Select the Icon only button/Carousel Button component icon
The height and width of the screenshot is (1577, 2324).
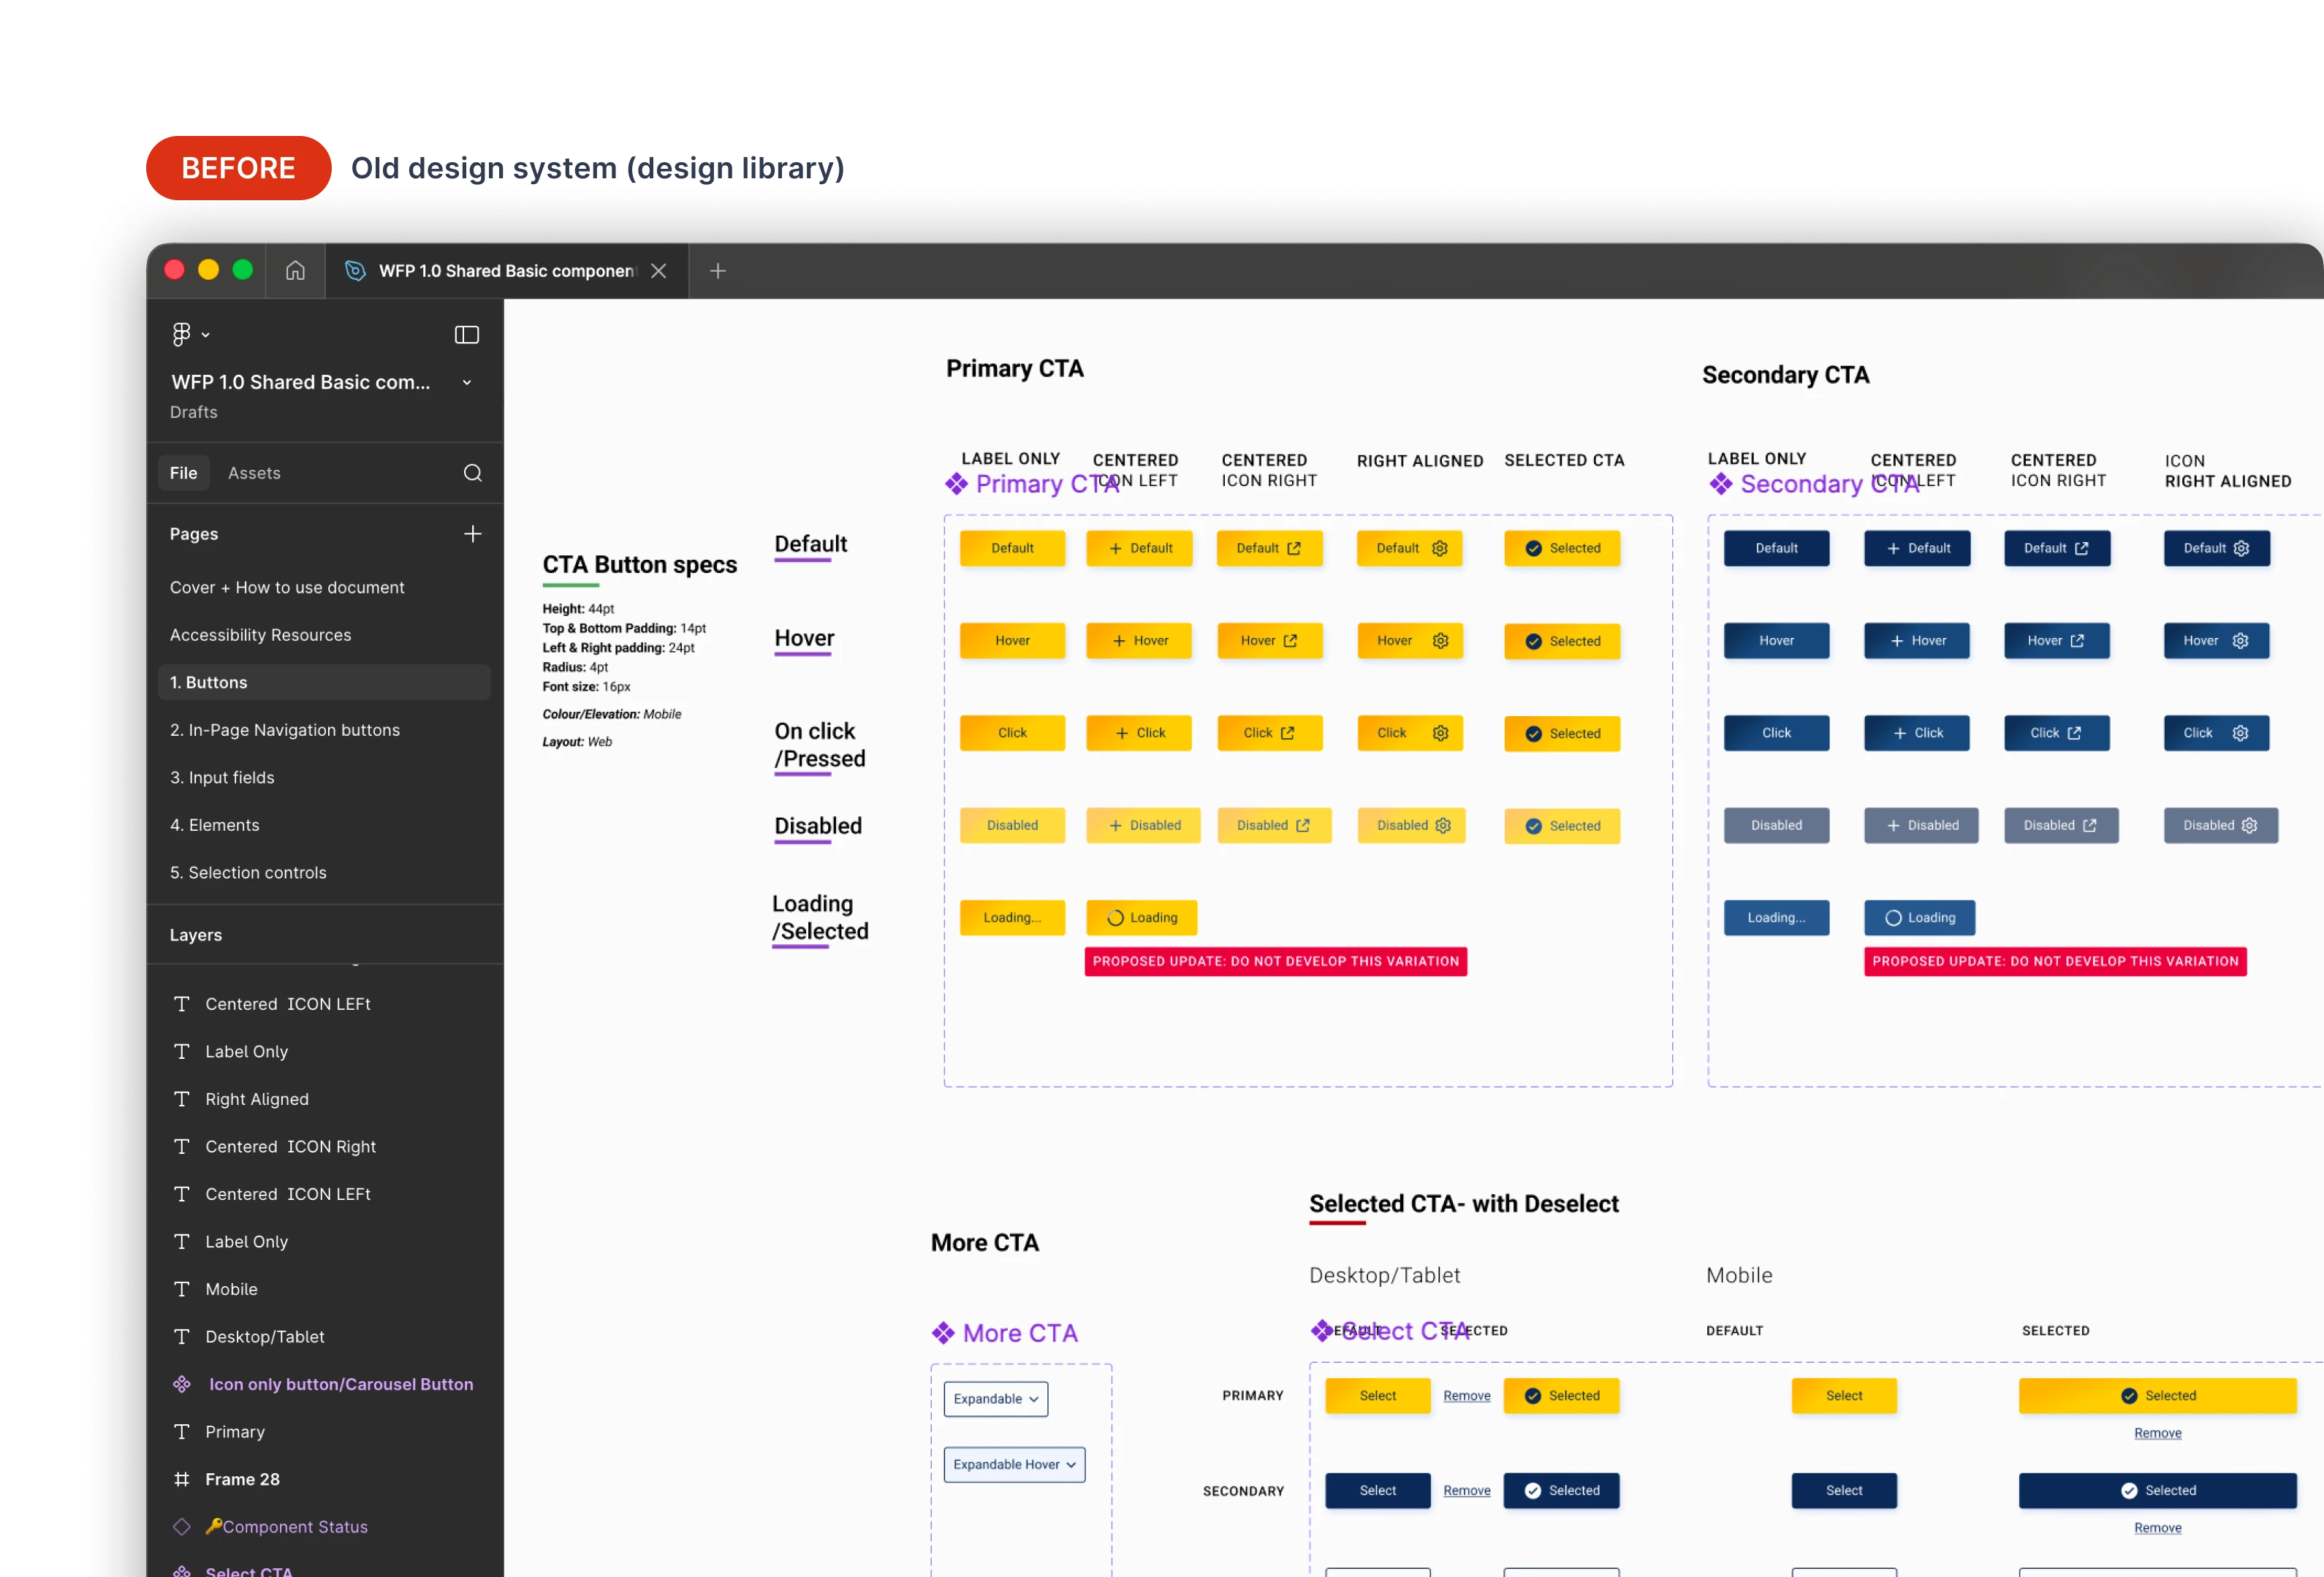(182, 1384)
